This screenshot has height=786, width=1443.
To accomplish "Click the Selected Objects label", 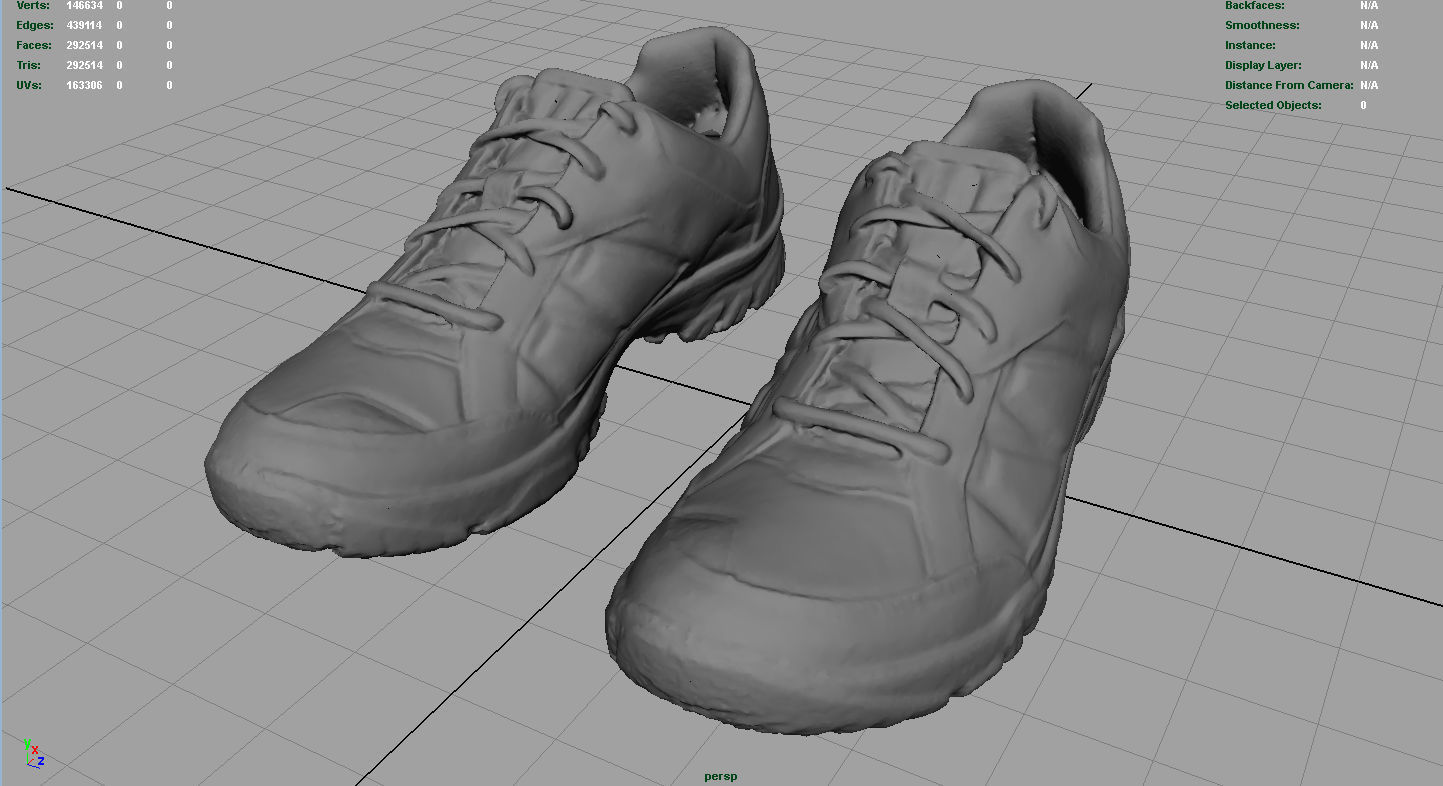I will click(x=1273, y=105).
